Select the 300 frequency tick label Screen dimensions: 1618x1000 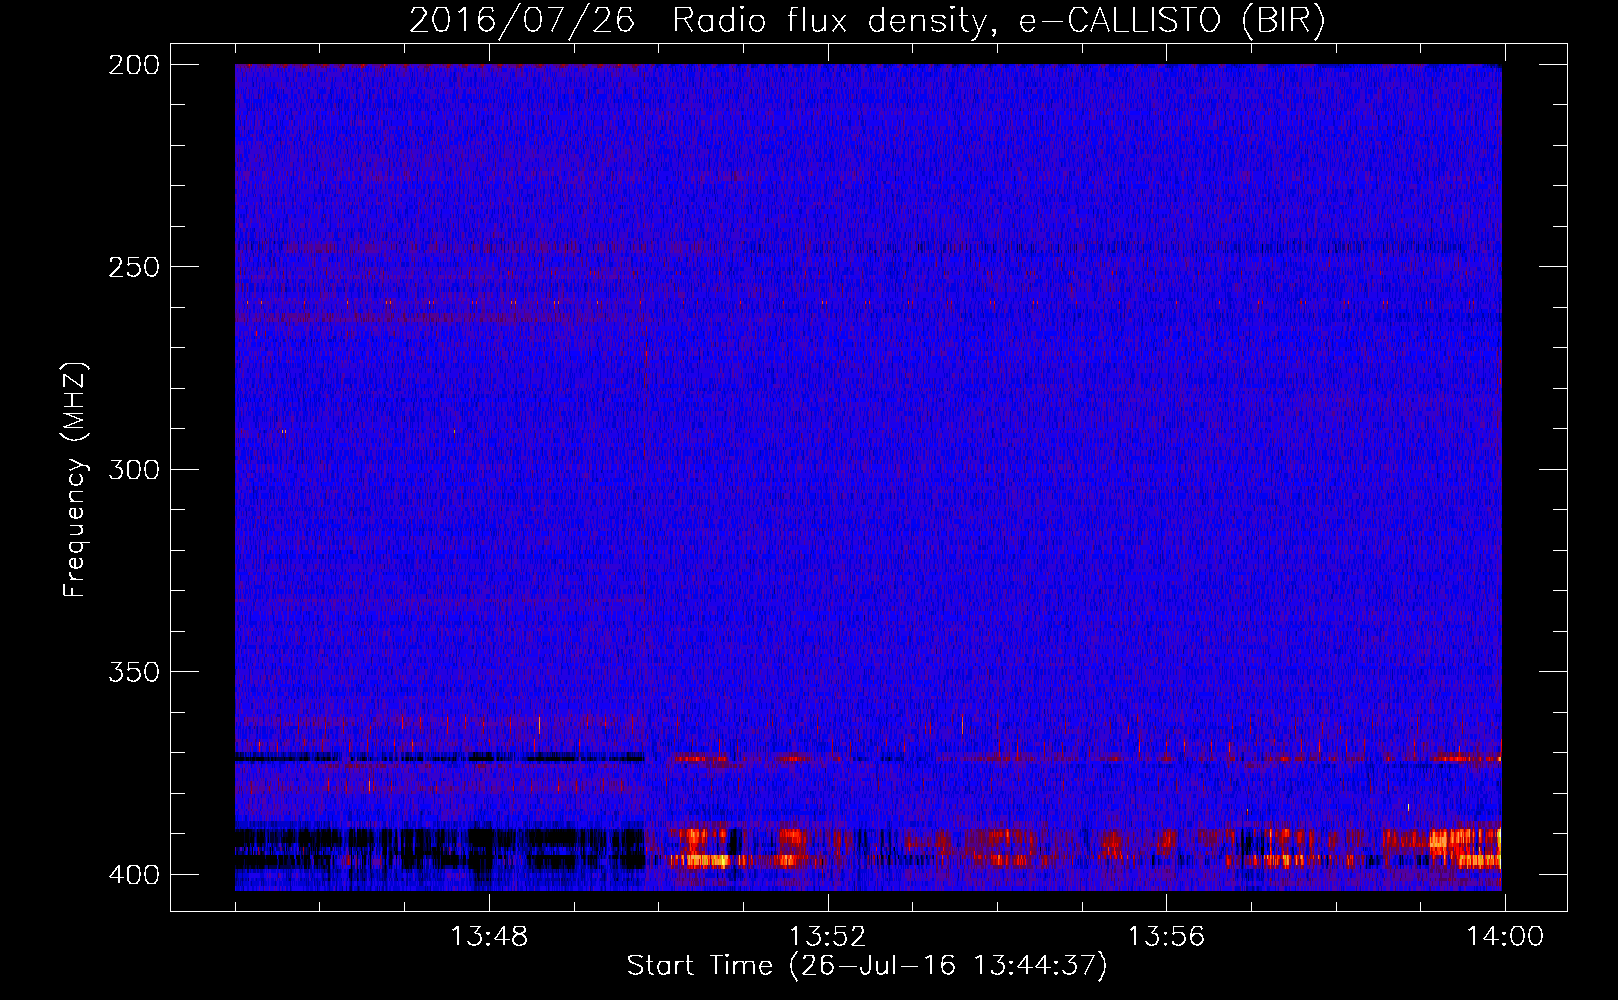133,469
